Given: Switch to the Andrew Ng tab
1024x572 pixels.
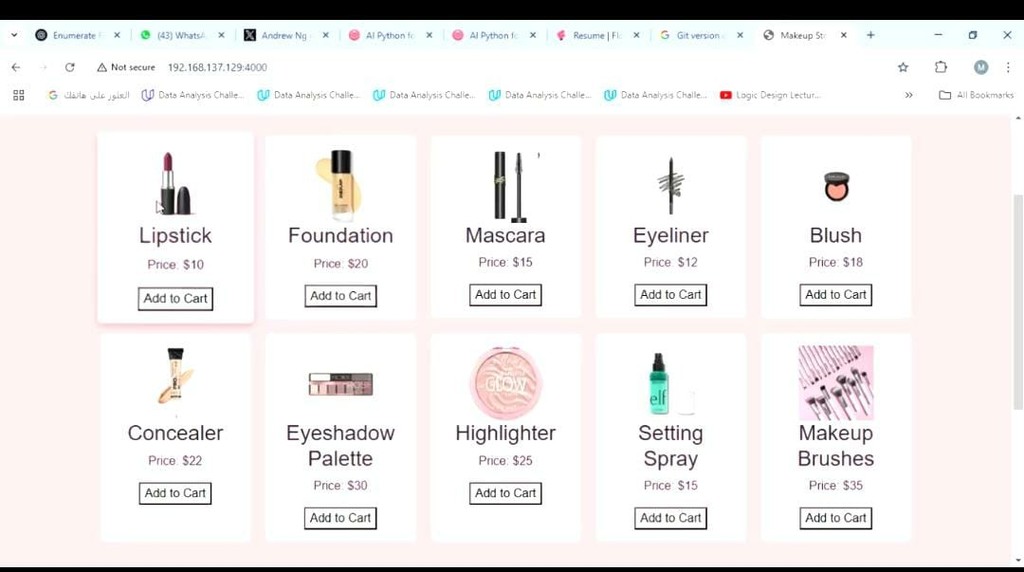Looking at the screenshot, I should pyautogui.click(x=286, y=35).
